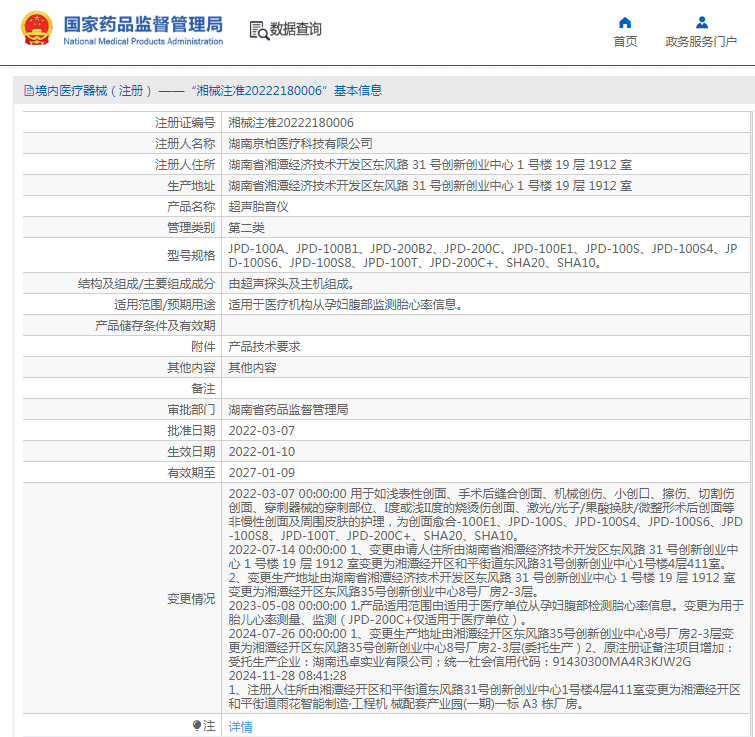The width and height of the screenshot is (755, 737).
Task: Click the document icon before 境内医疗器械
Action: point(28,91)
